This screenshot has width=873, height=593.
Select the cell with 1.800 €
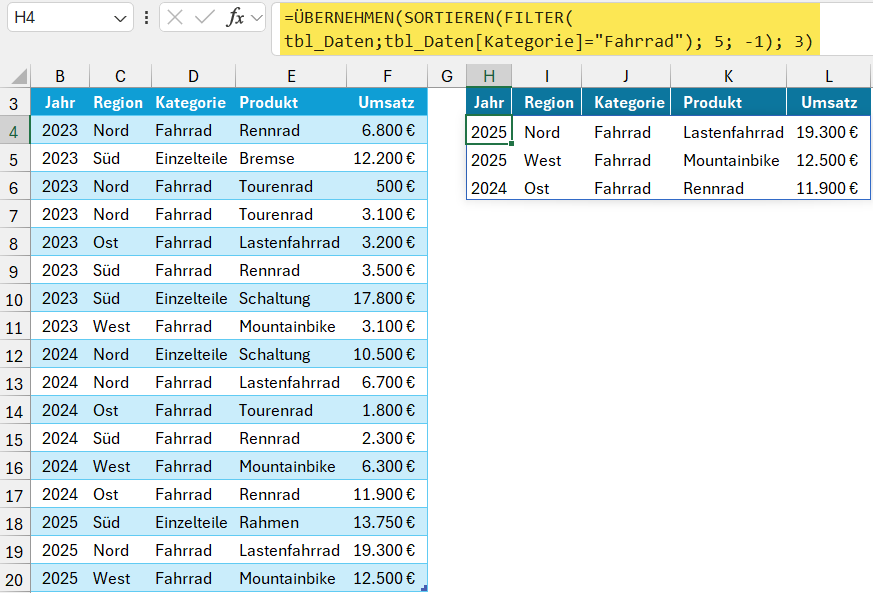click(388, 410)
